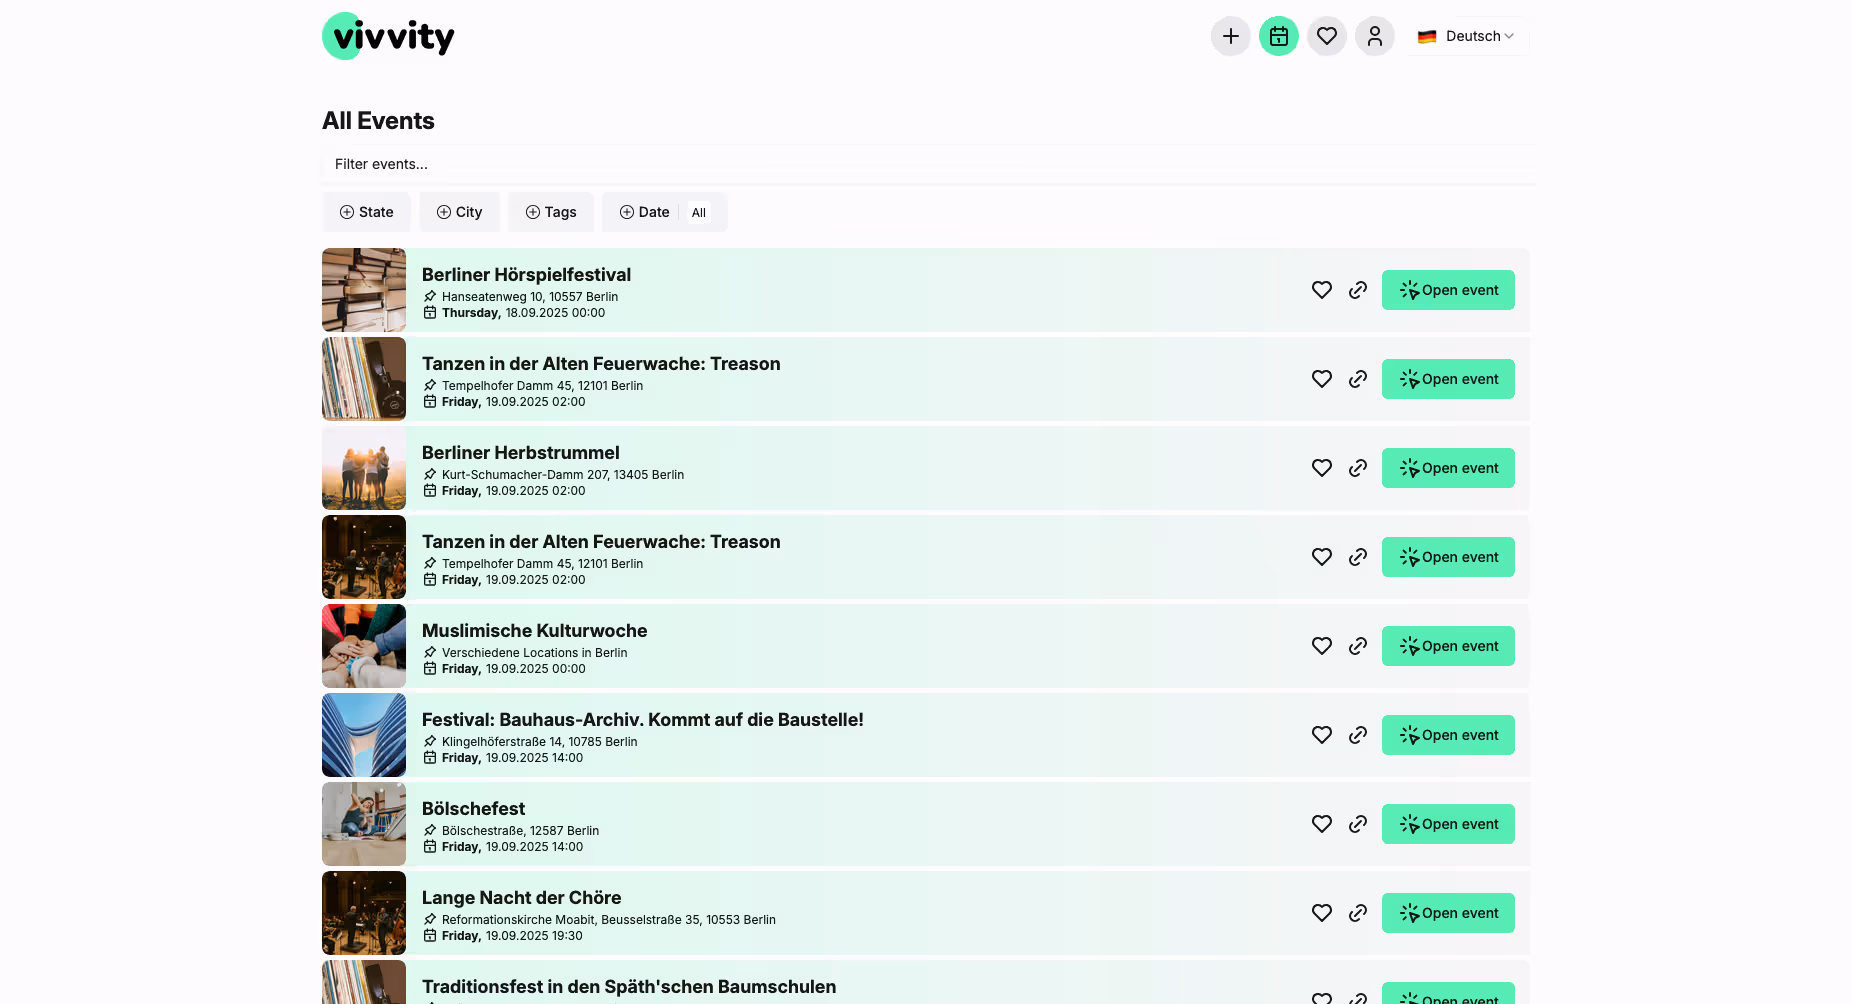Click the vivvity logo
This screenshot has width=1852, height=1004.
[387, 36]
